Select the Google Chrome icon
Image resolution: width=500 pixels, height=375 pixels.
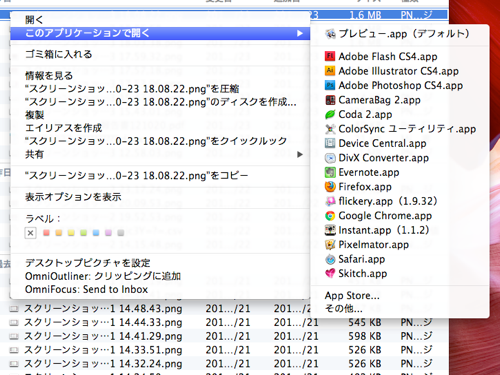click(x=330, y=216)
